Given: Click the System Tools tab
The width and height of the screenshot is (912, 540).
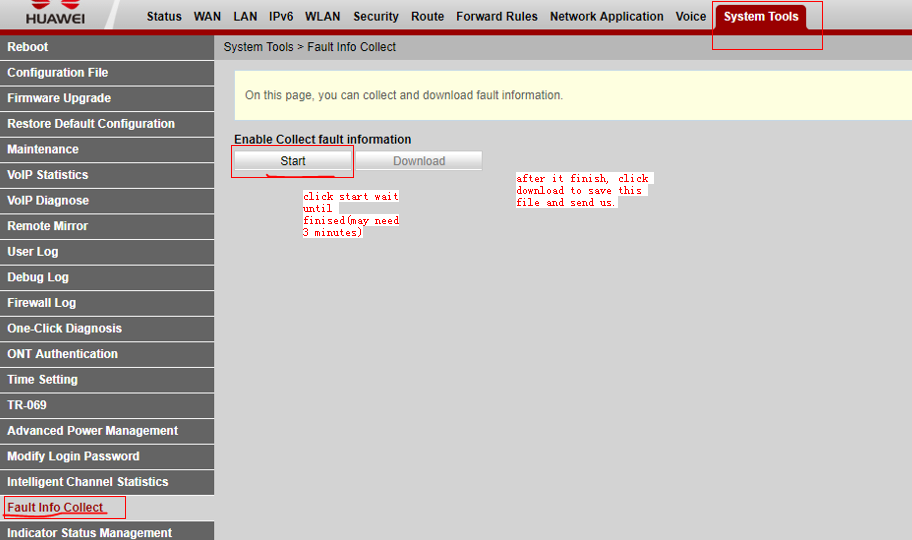Looking at the screenshot, I should click(x=761, y=17).
